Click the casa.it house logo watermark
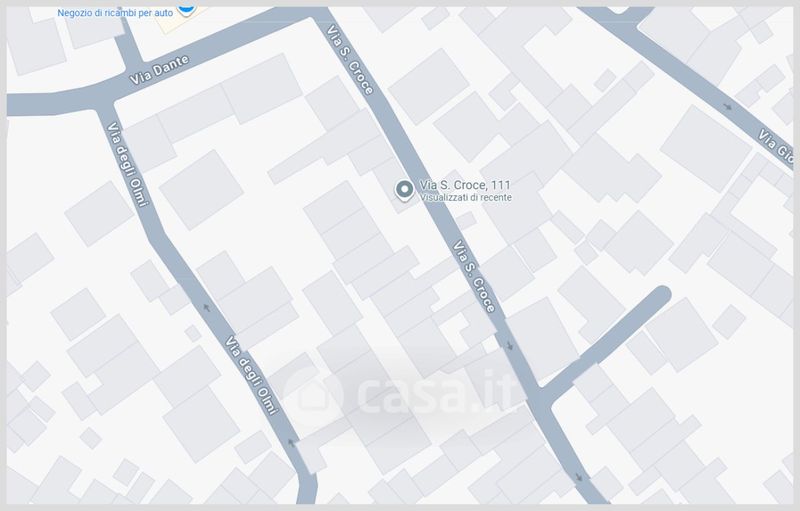Image resolution: width=800 pixels, height=511 pixels. (x=313, y=395)
